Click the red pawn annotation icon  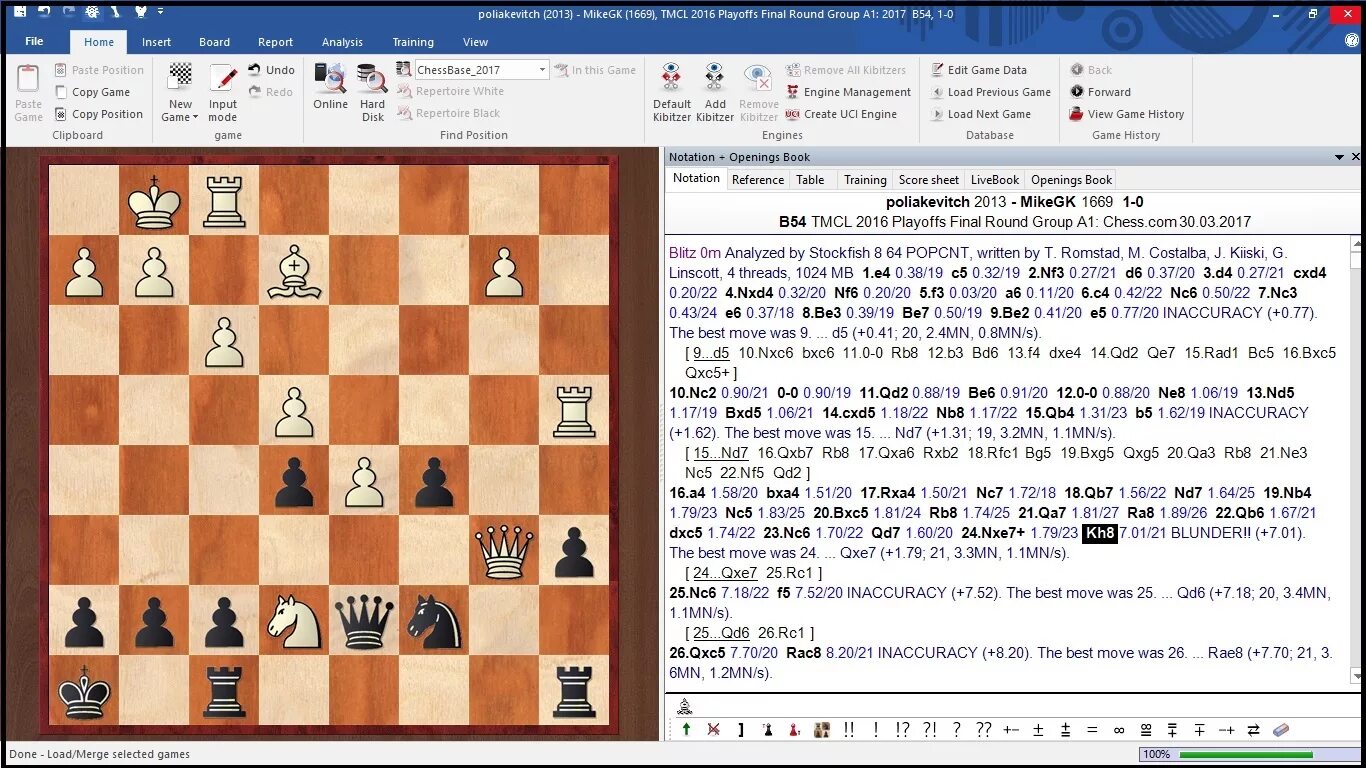coord(794,730)
